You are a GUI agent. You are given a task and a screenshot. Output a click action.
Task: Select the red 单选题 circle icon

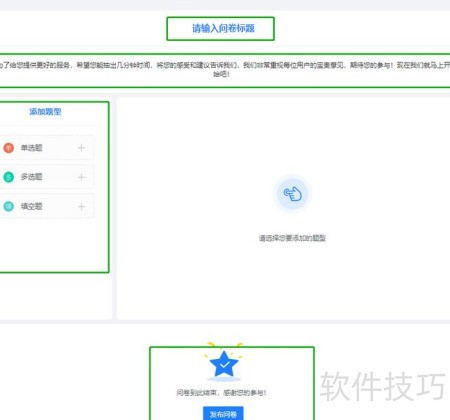tap(9, 148)
